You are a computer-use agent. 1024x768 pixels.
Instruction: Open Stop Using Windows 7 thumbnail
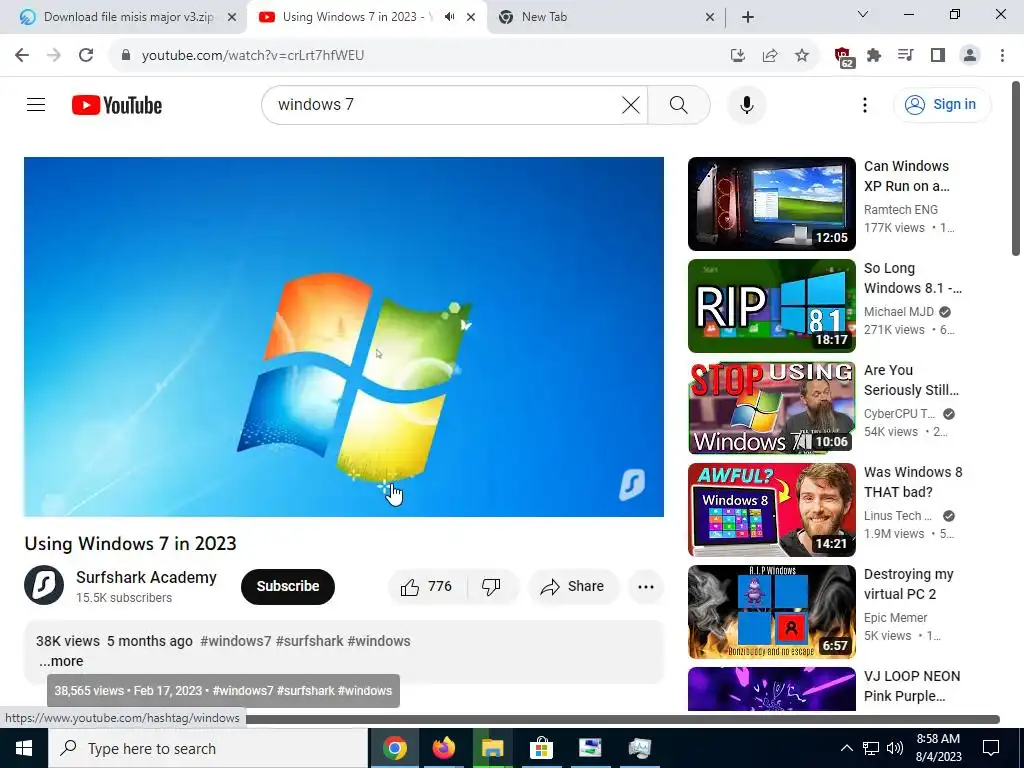coord(771,408)
